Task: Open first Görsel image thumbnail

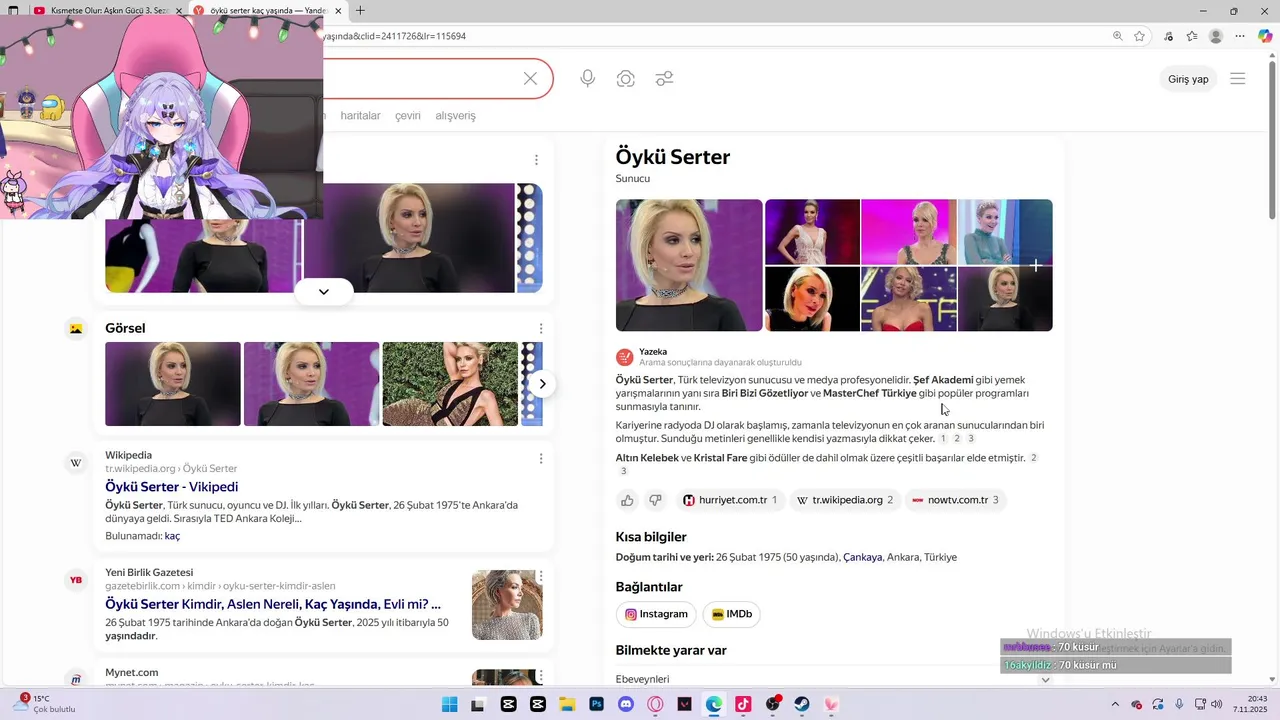Action: 173,384
